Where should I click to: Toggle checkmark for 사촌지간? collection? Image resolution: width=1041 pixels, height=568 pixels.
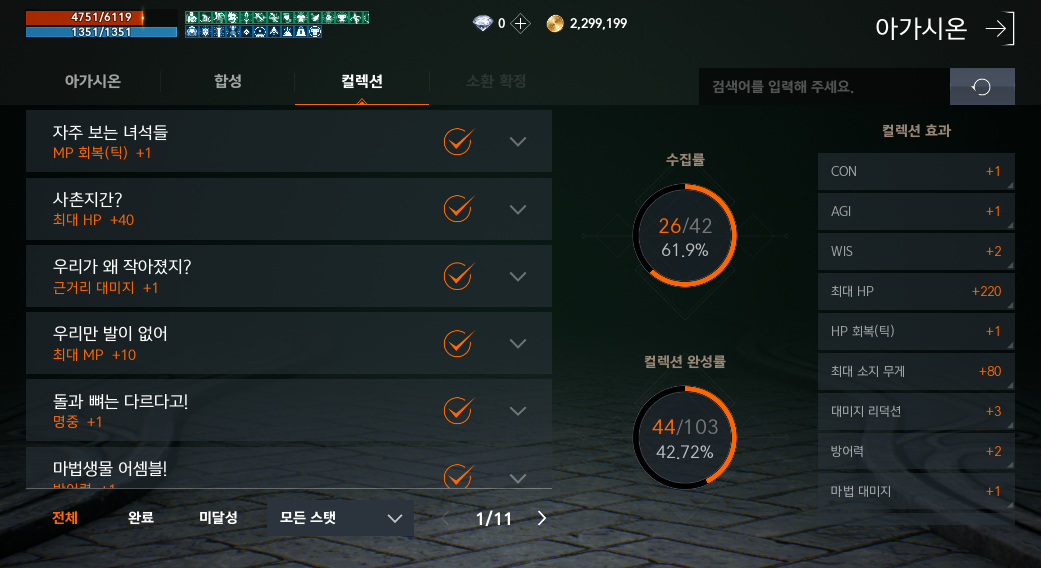458,208
